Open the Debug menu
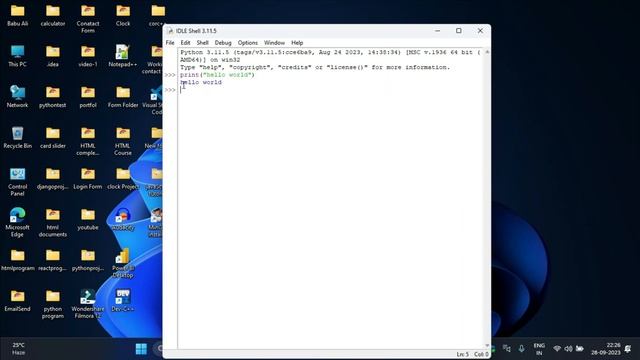This screenshot has width=640, height=360. pyautogui.click(x=223, y=42)
